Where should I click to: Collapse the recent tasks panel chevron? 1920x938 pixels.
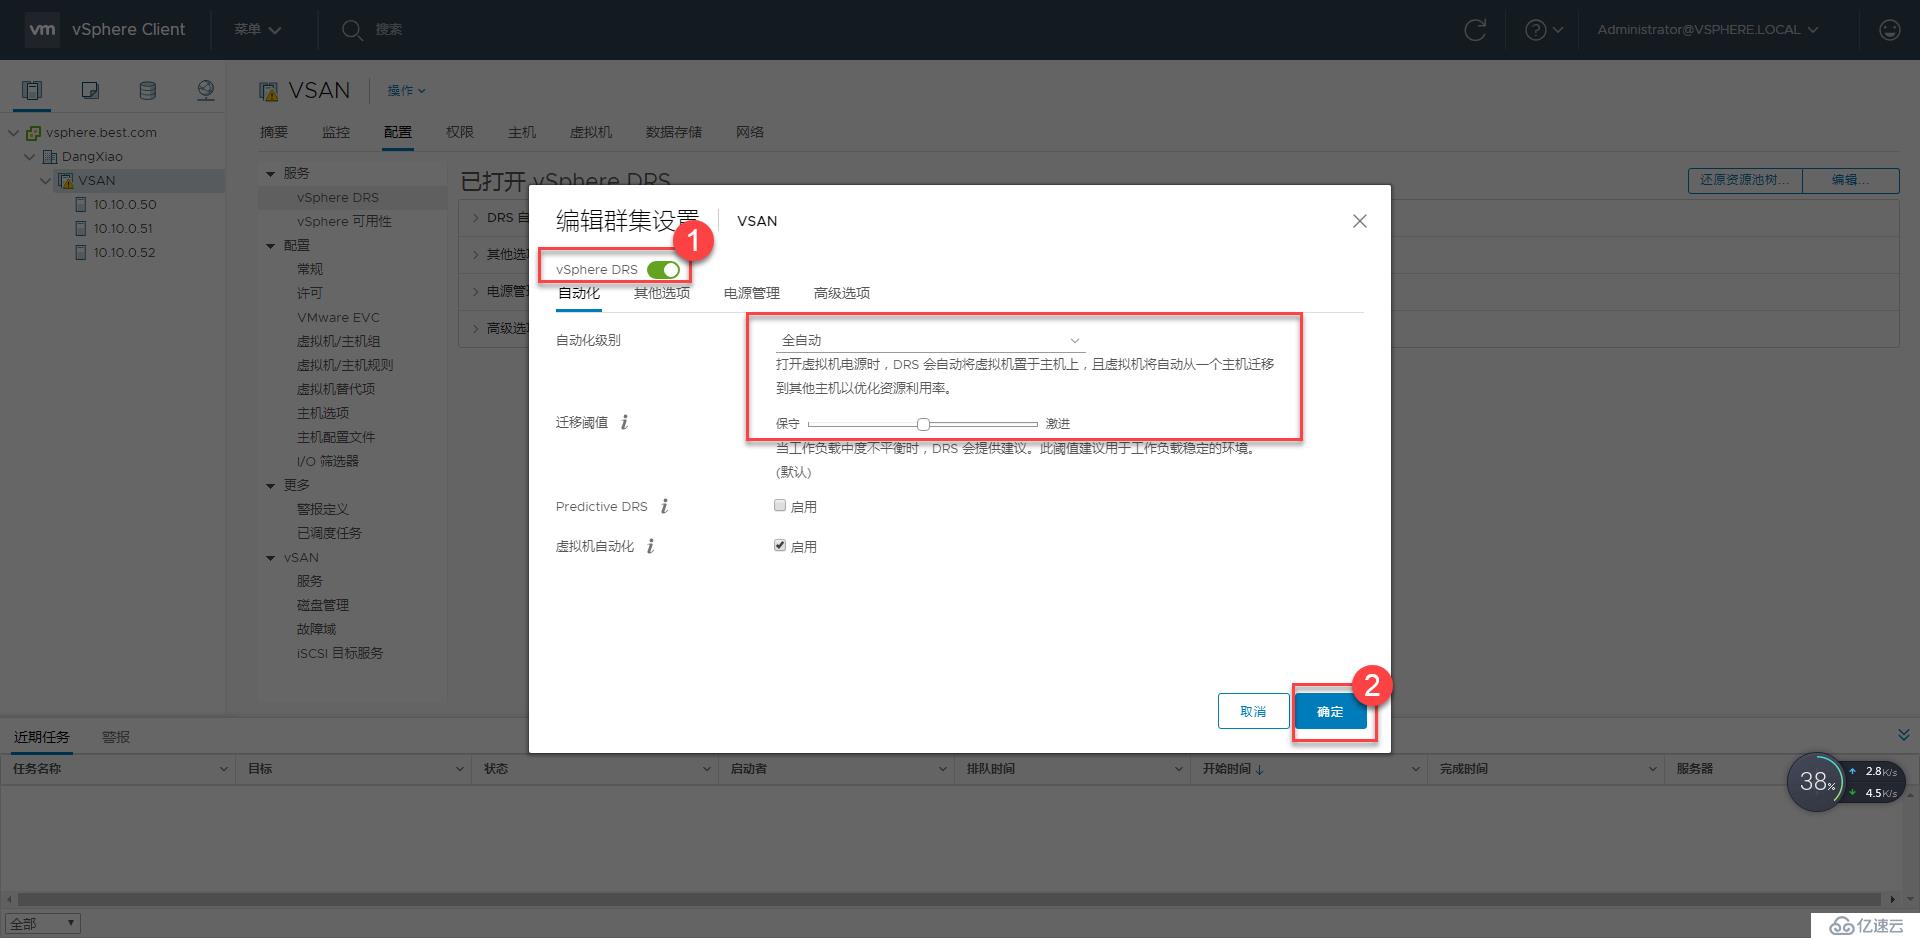pyautogui.click(x=1903, y=735)
